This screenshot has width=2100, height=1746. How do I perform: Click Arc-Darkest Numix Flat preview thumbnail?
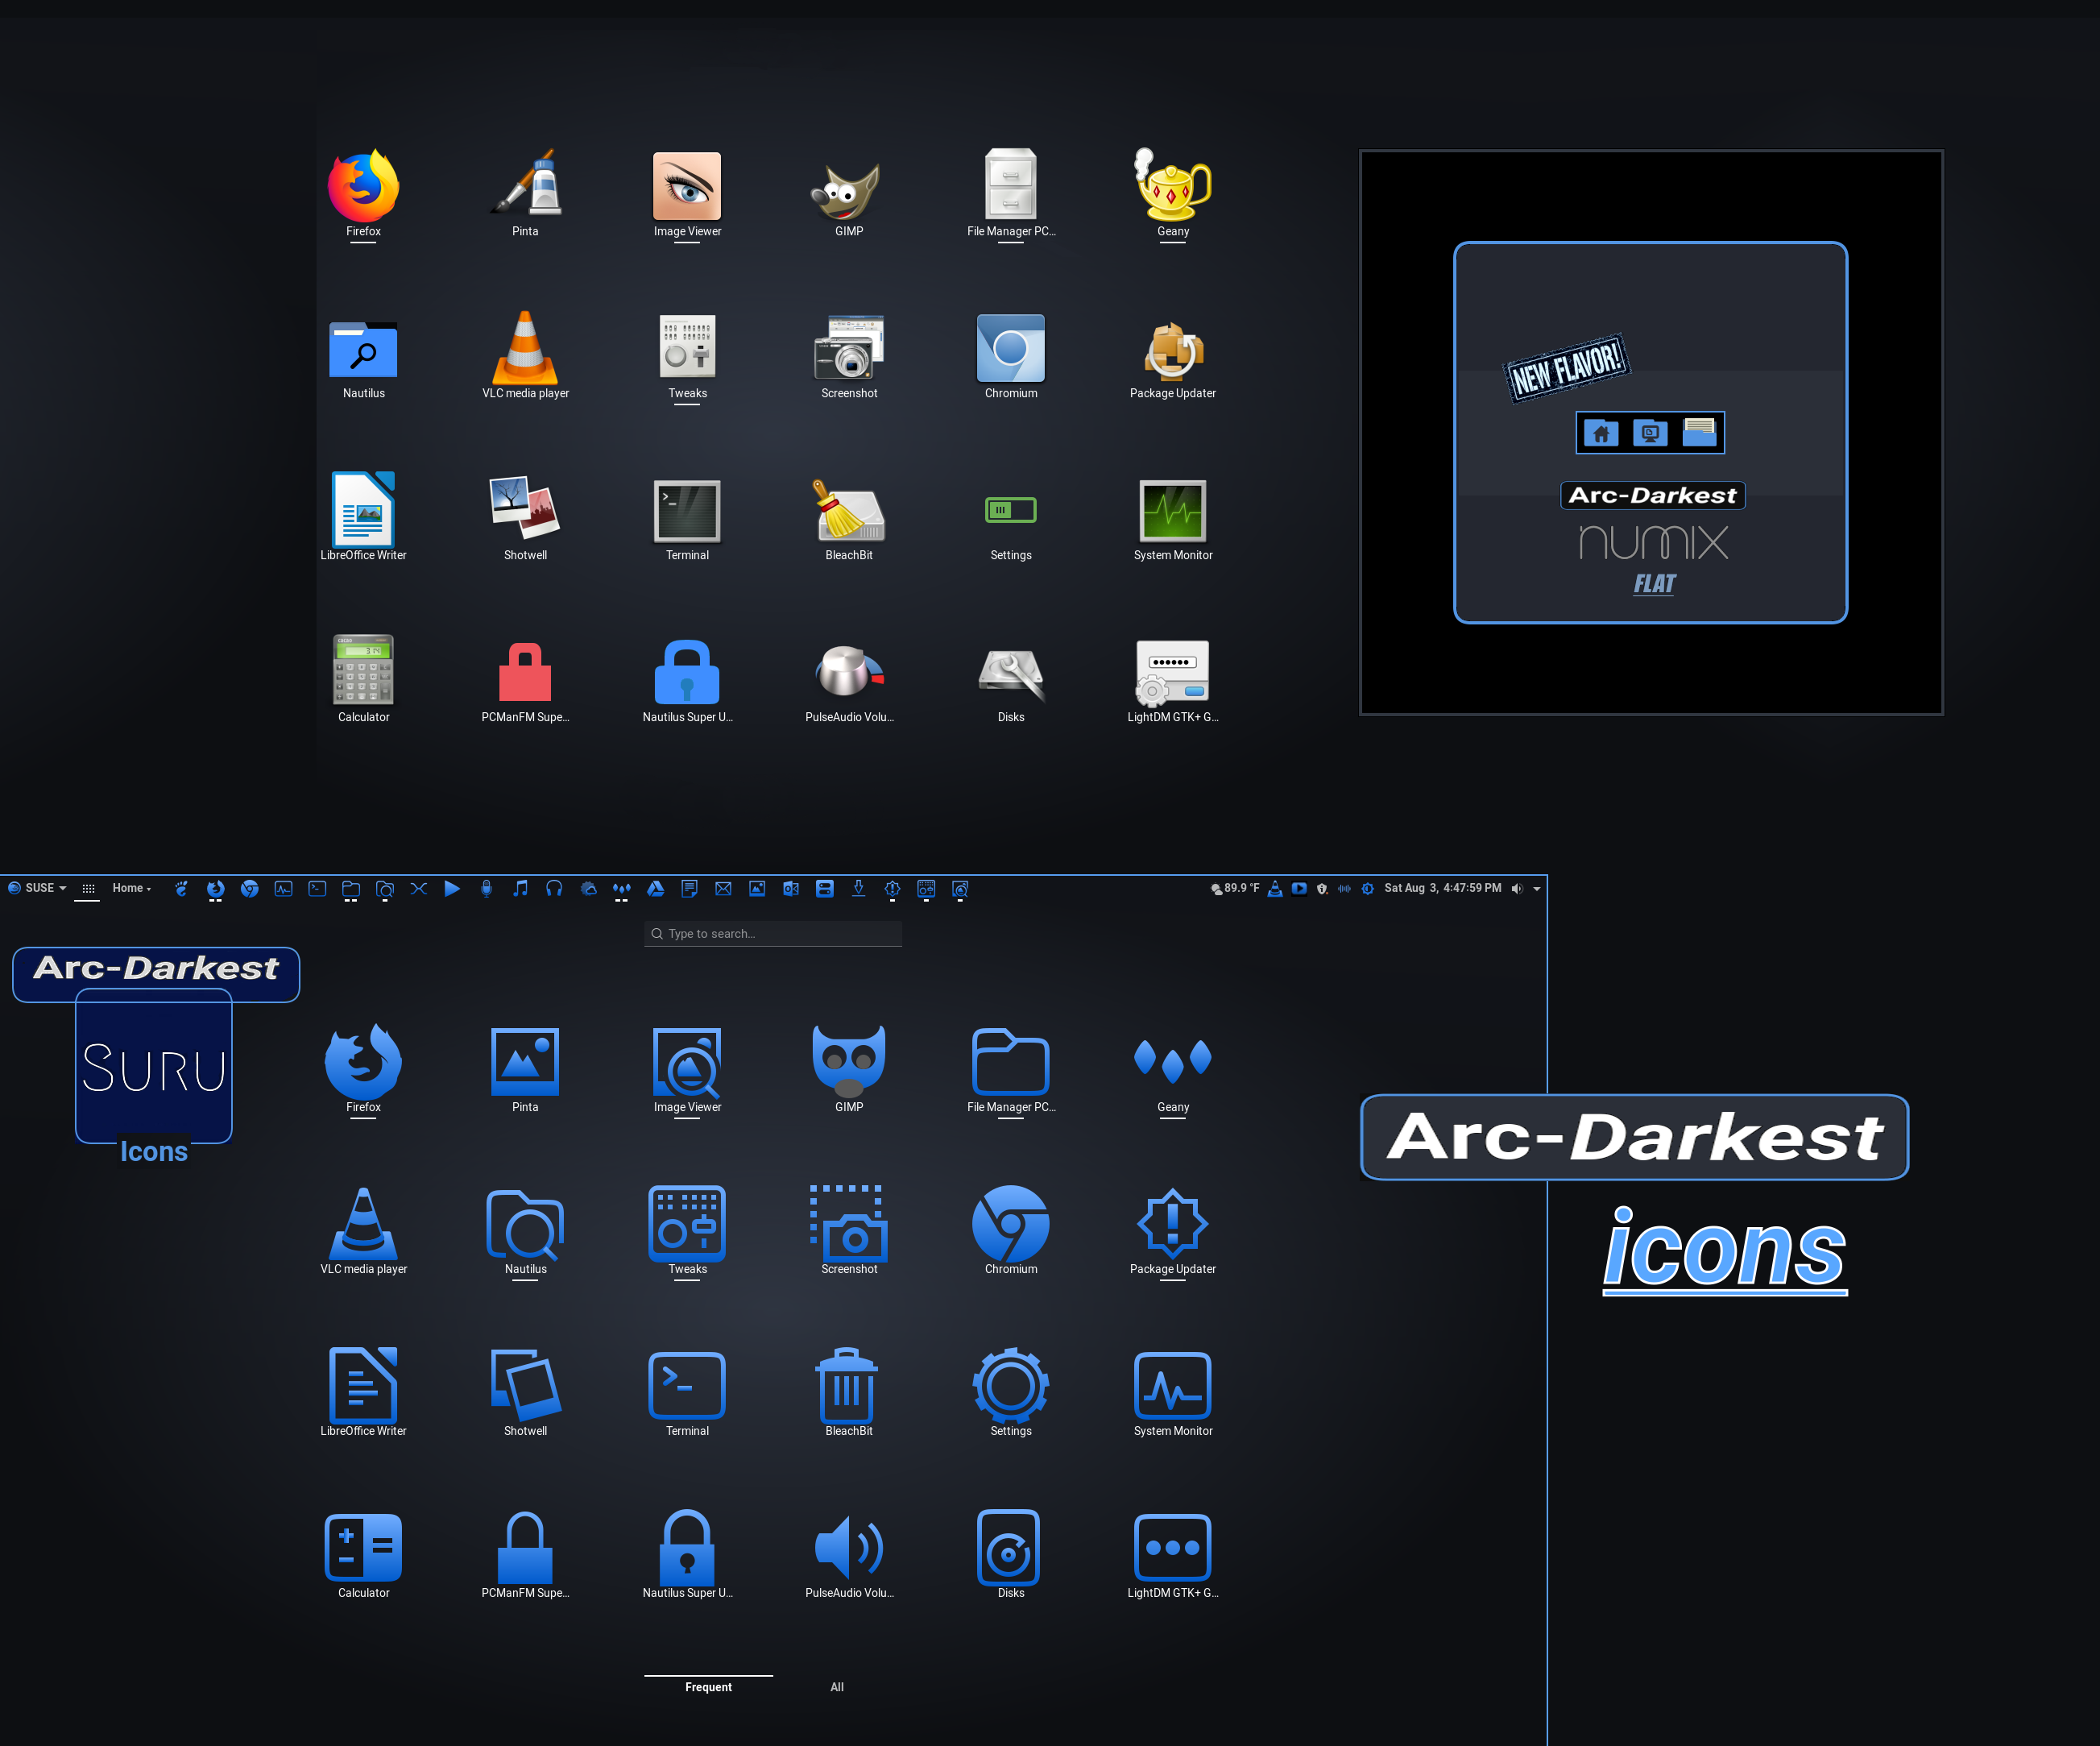coord(1650,432)
